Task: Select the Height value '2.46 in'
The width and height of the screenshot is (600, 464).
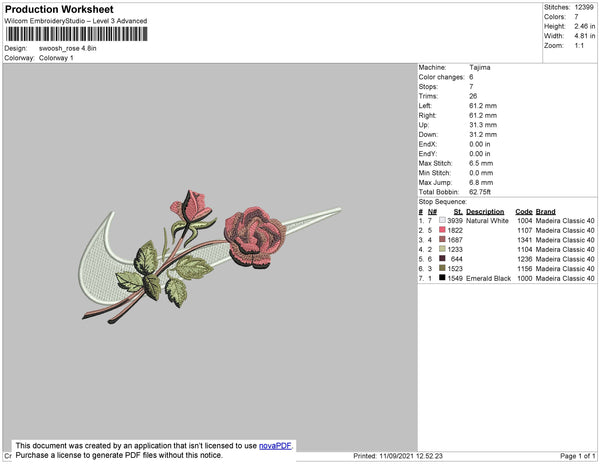Action: (585, 26)
